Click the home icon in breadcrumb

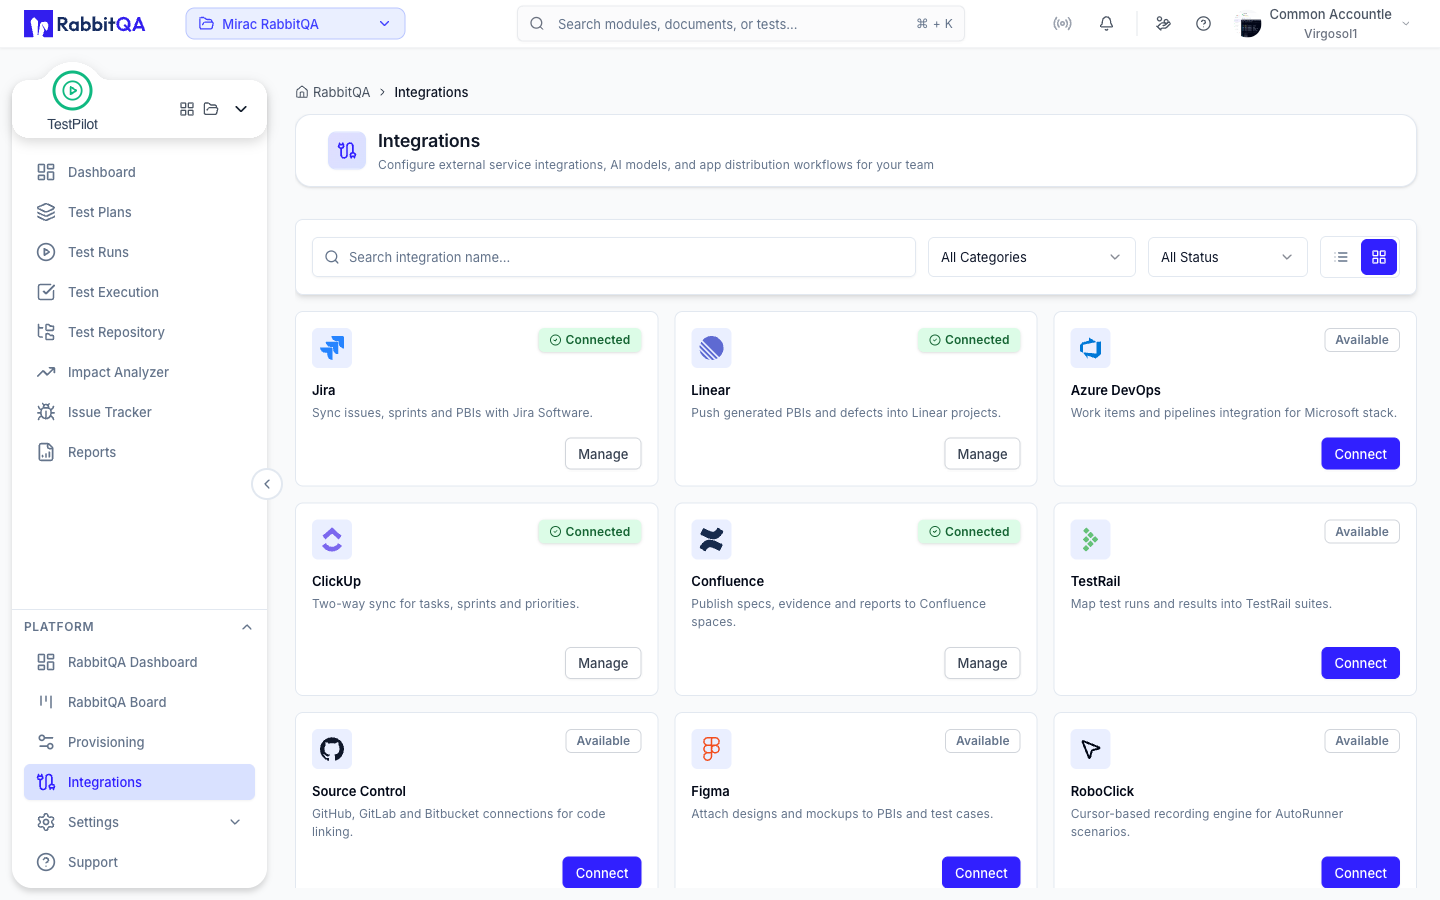point(302,92)
